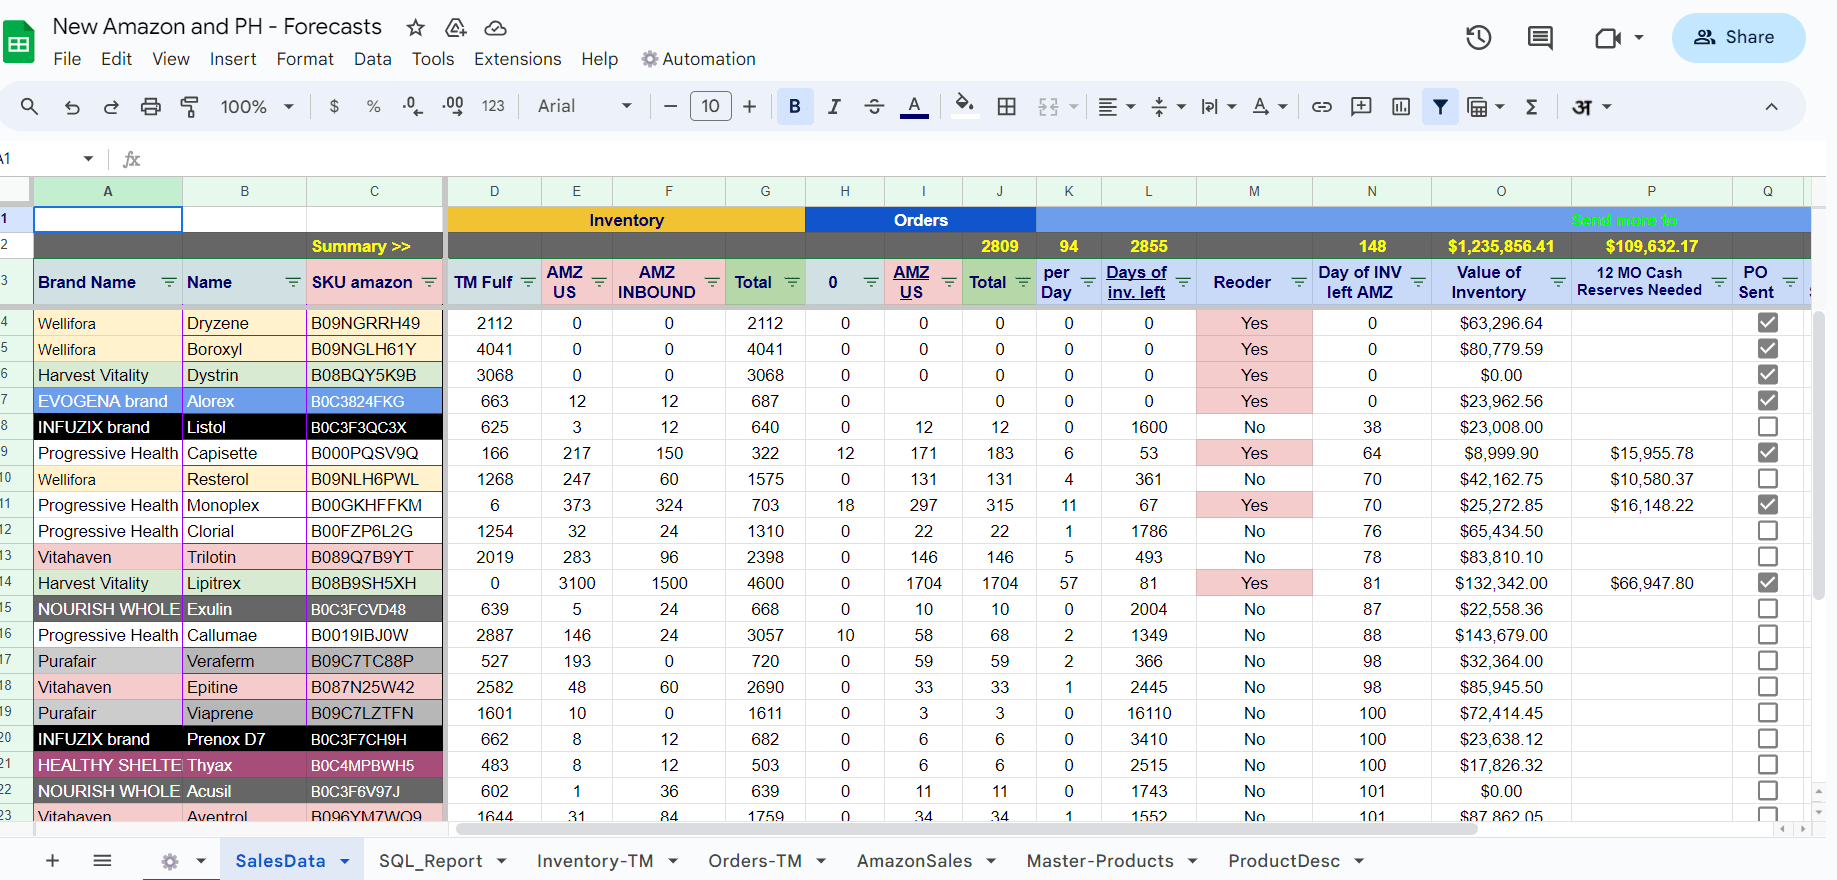Open the functions sigma menu
Viewport: 1837px width, 880px height.
1531,106
